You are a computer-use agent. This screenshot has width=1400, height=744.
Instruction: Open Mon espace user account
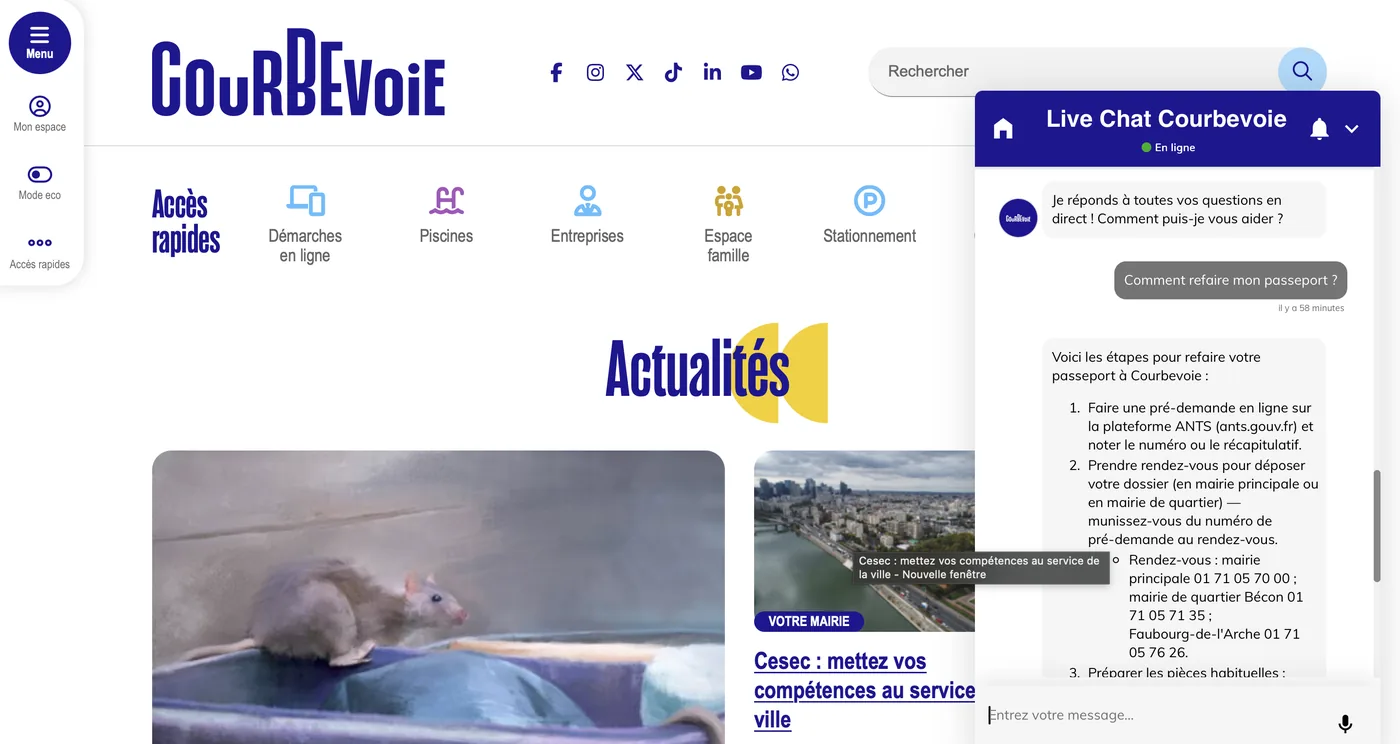(40, 114)
